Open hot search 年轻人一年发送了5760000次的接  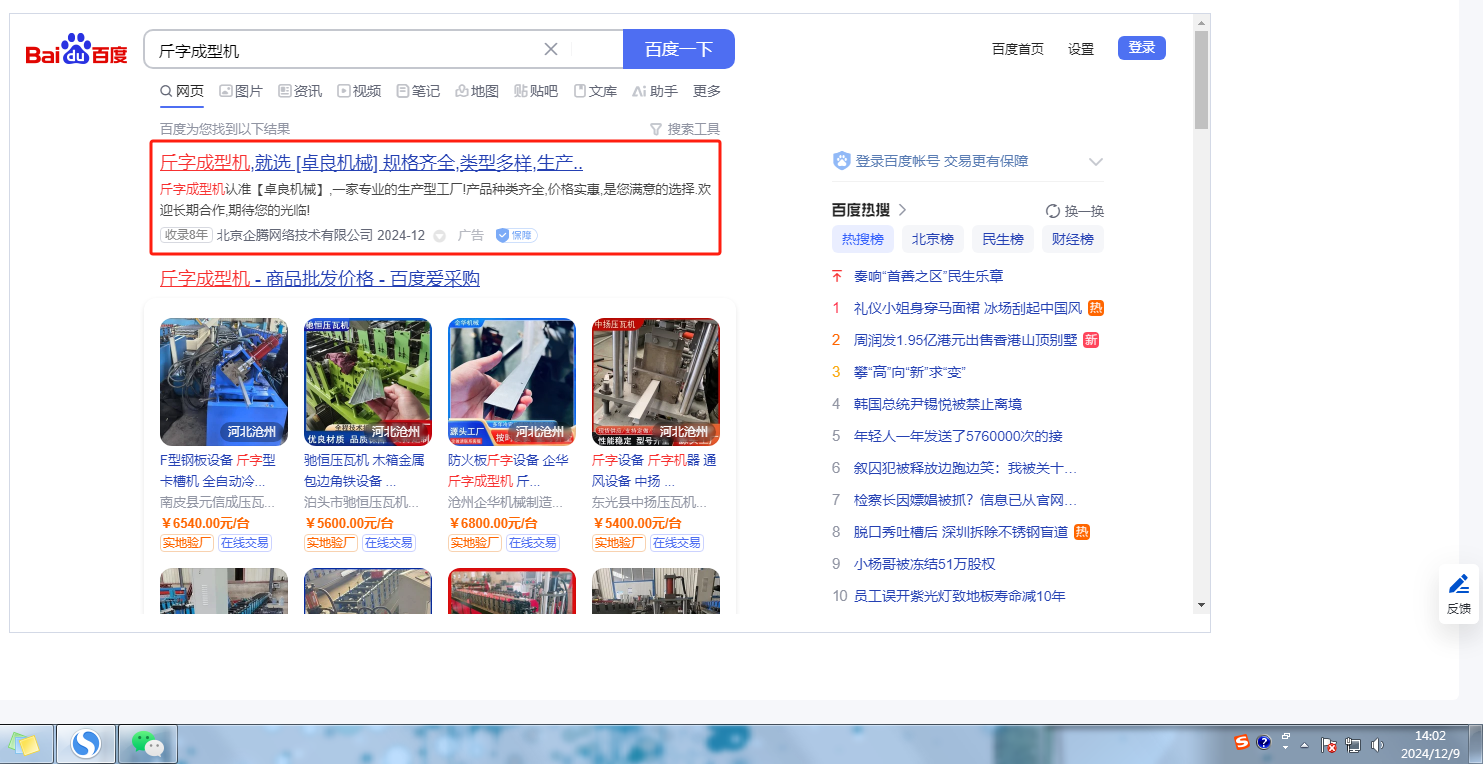(958, 436)
